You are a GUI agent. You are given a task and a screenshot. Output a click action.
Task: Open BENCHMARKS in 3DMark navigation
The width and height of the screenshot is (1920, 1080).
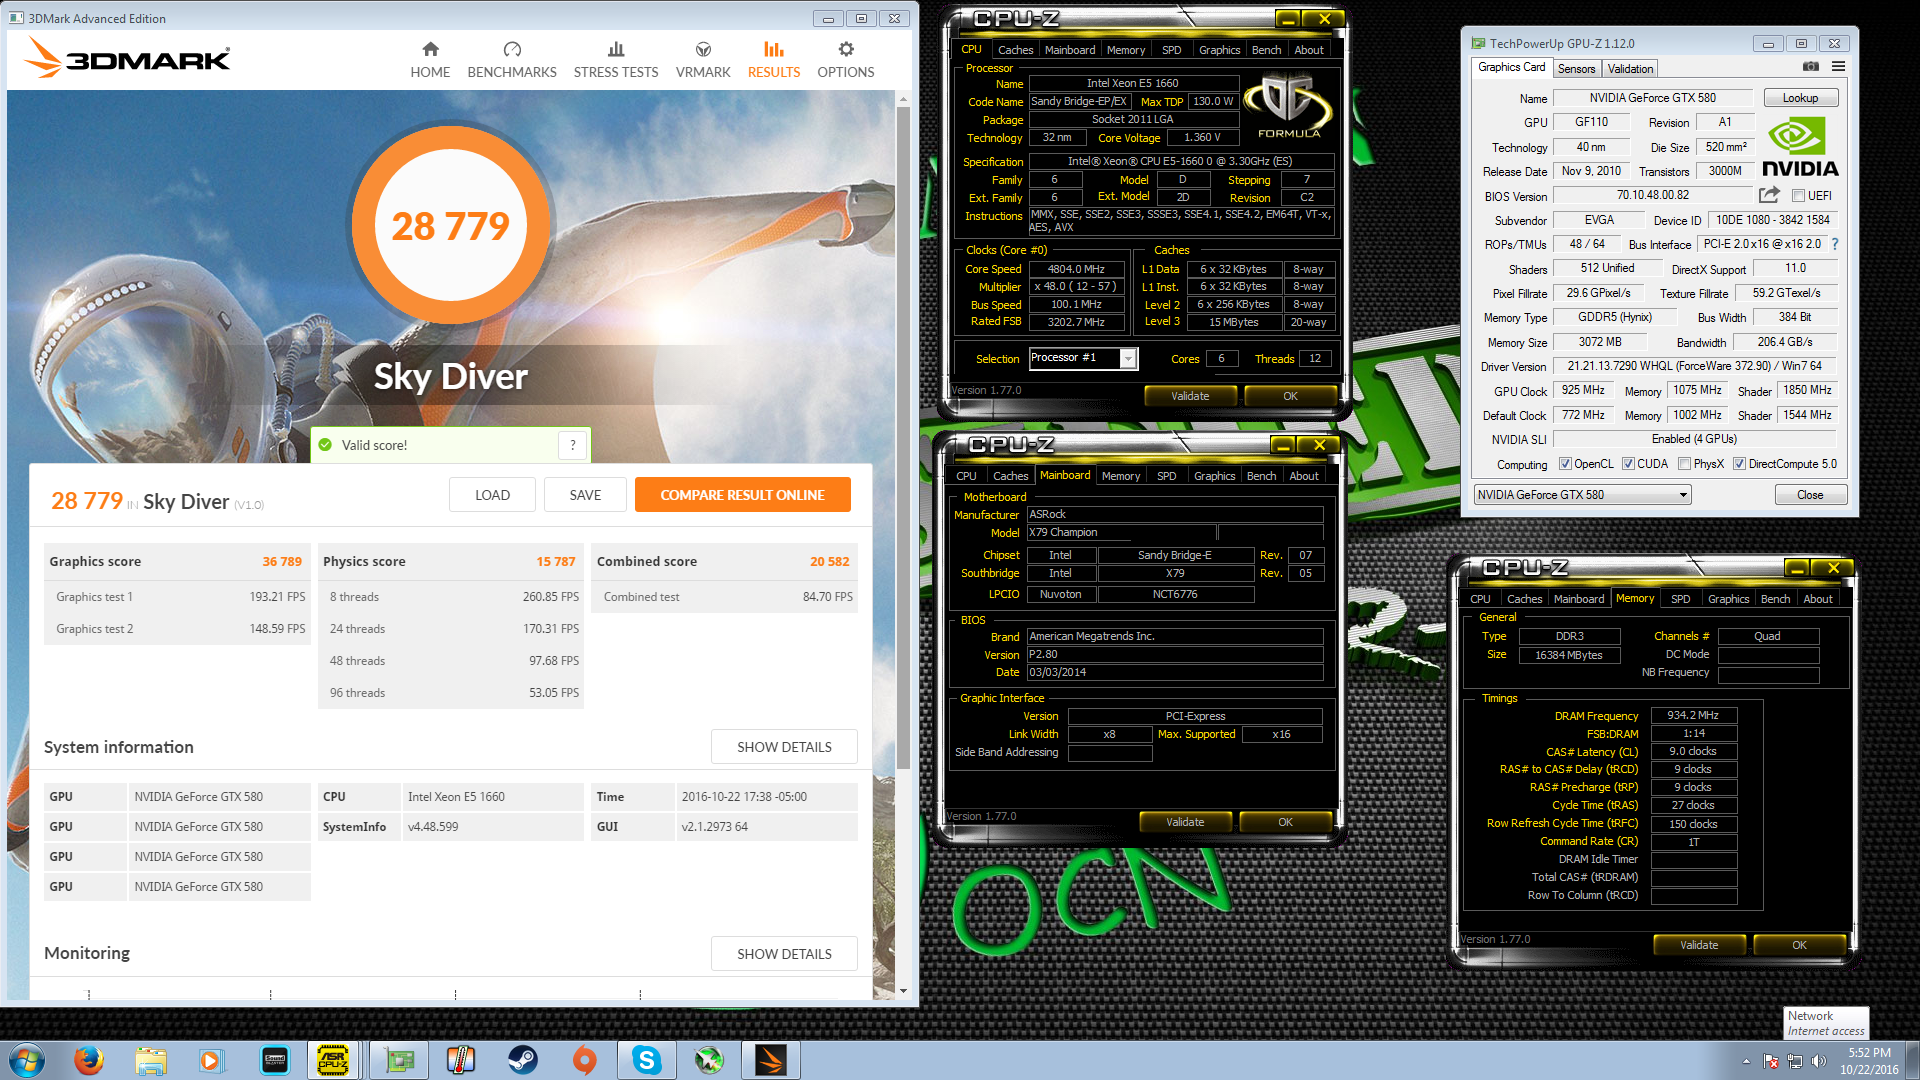(512, 60)
